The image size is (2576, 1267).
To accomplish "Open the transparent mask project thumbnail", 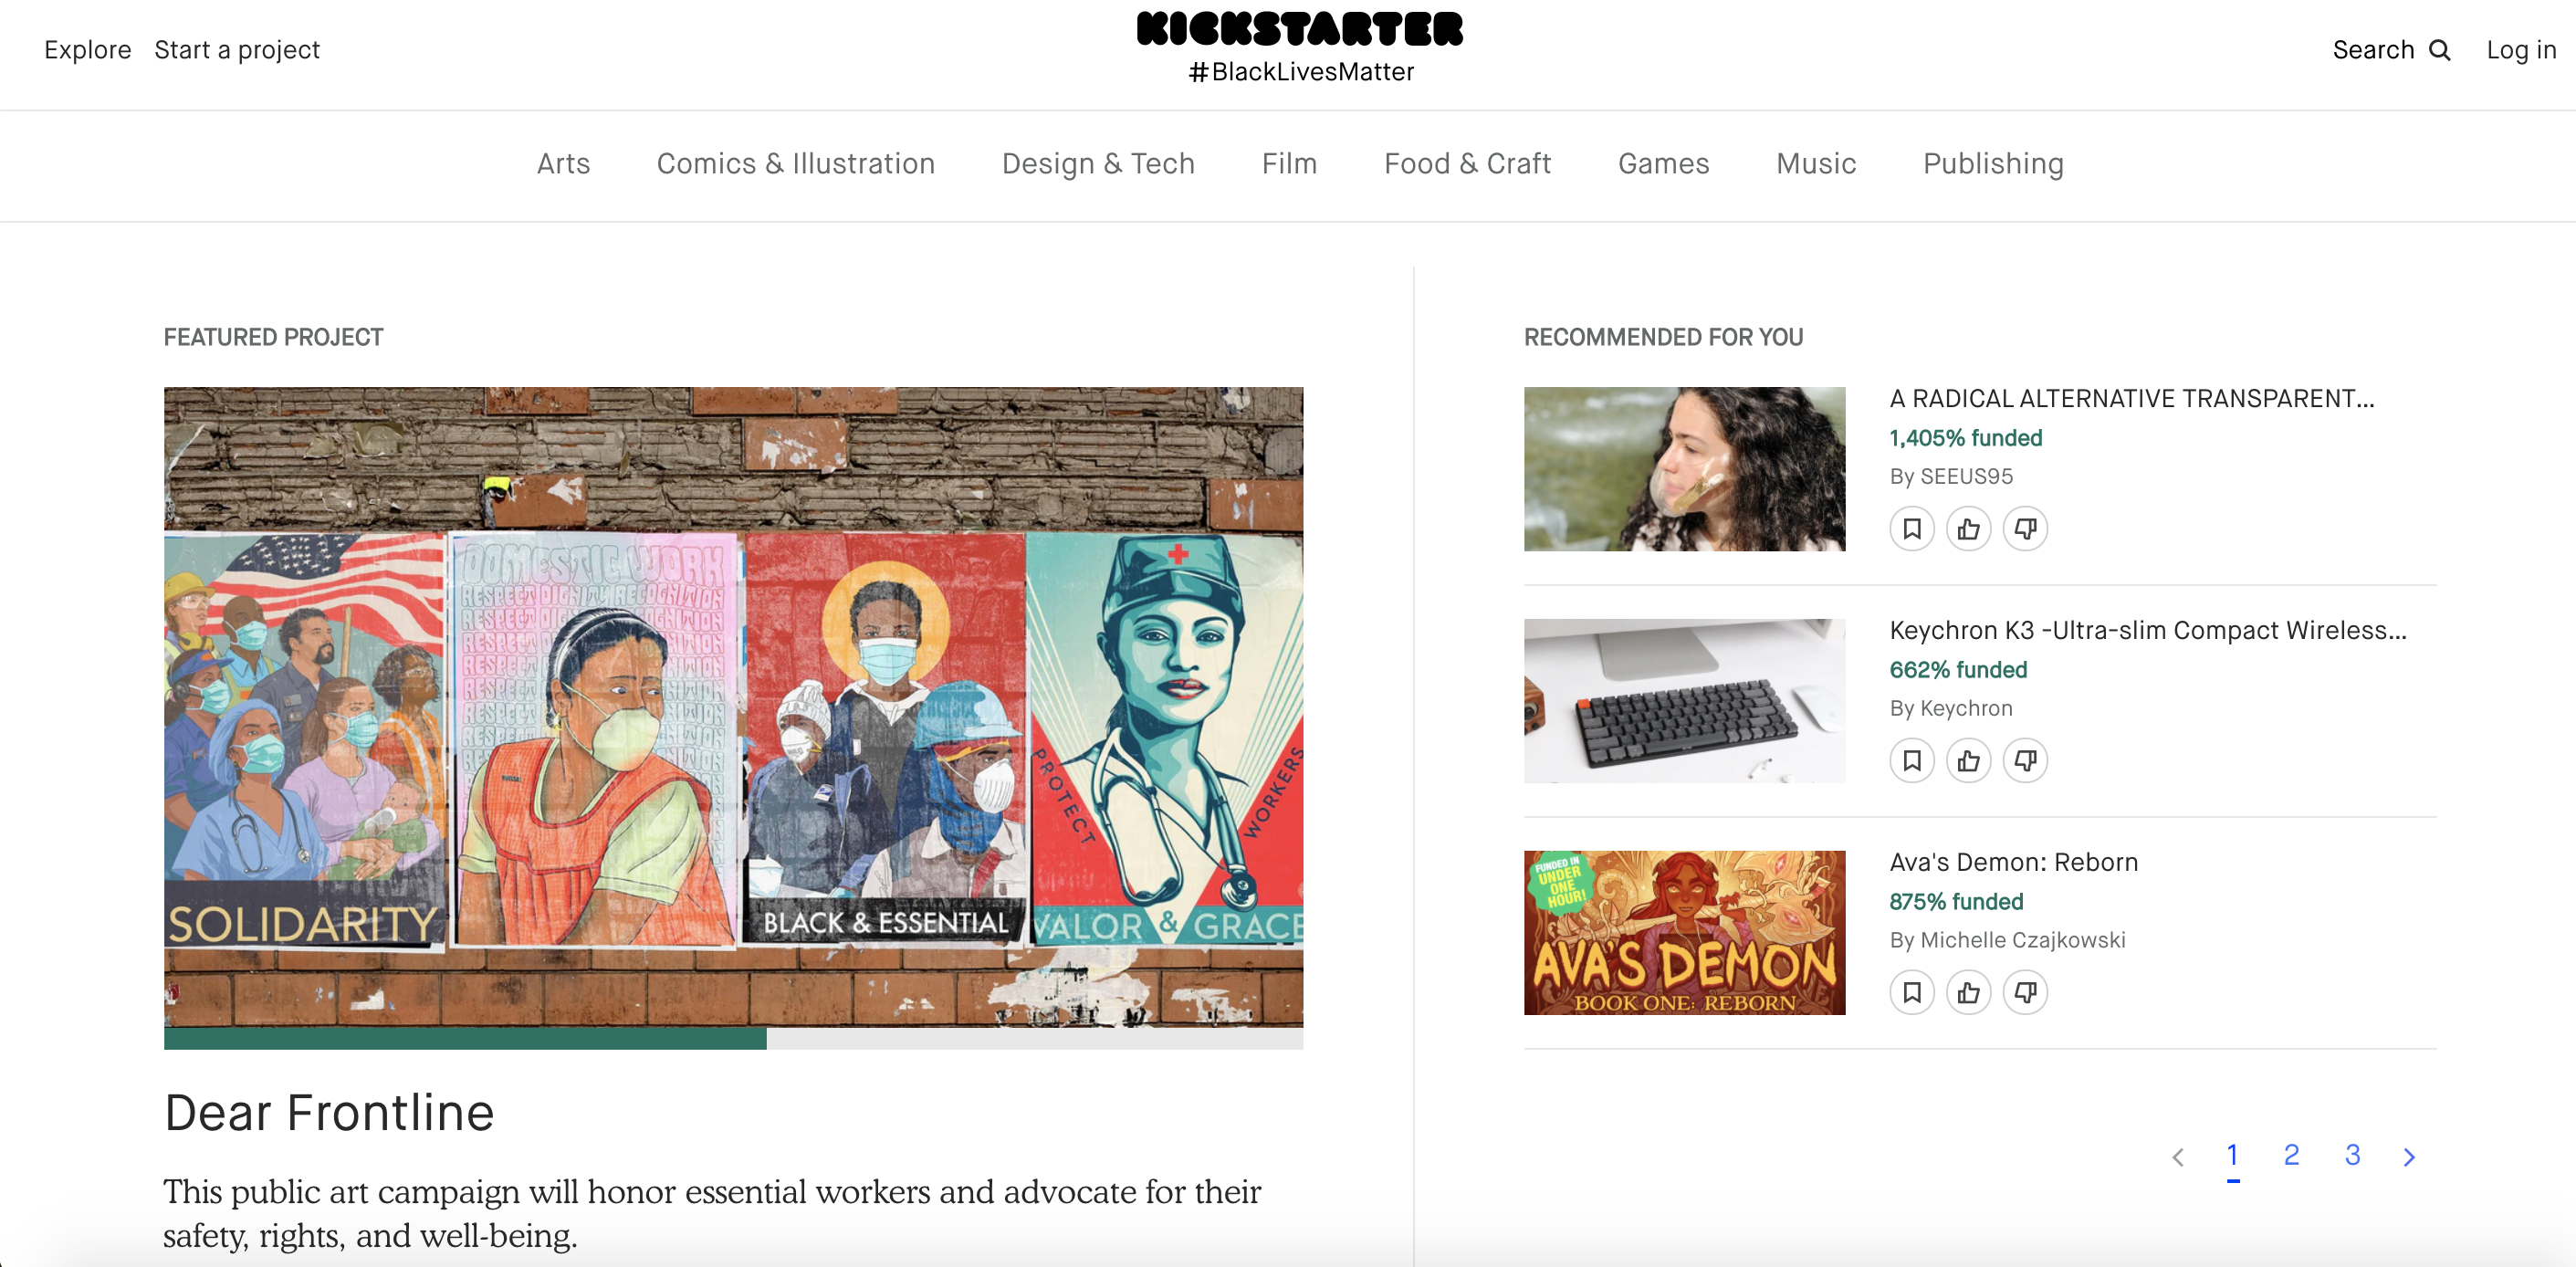I will pyautogui.click(x=1684, y=469).
